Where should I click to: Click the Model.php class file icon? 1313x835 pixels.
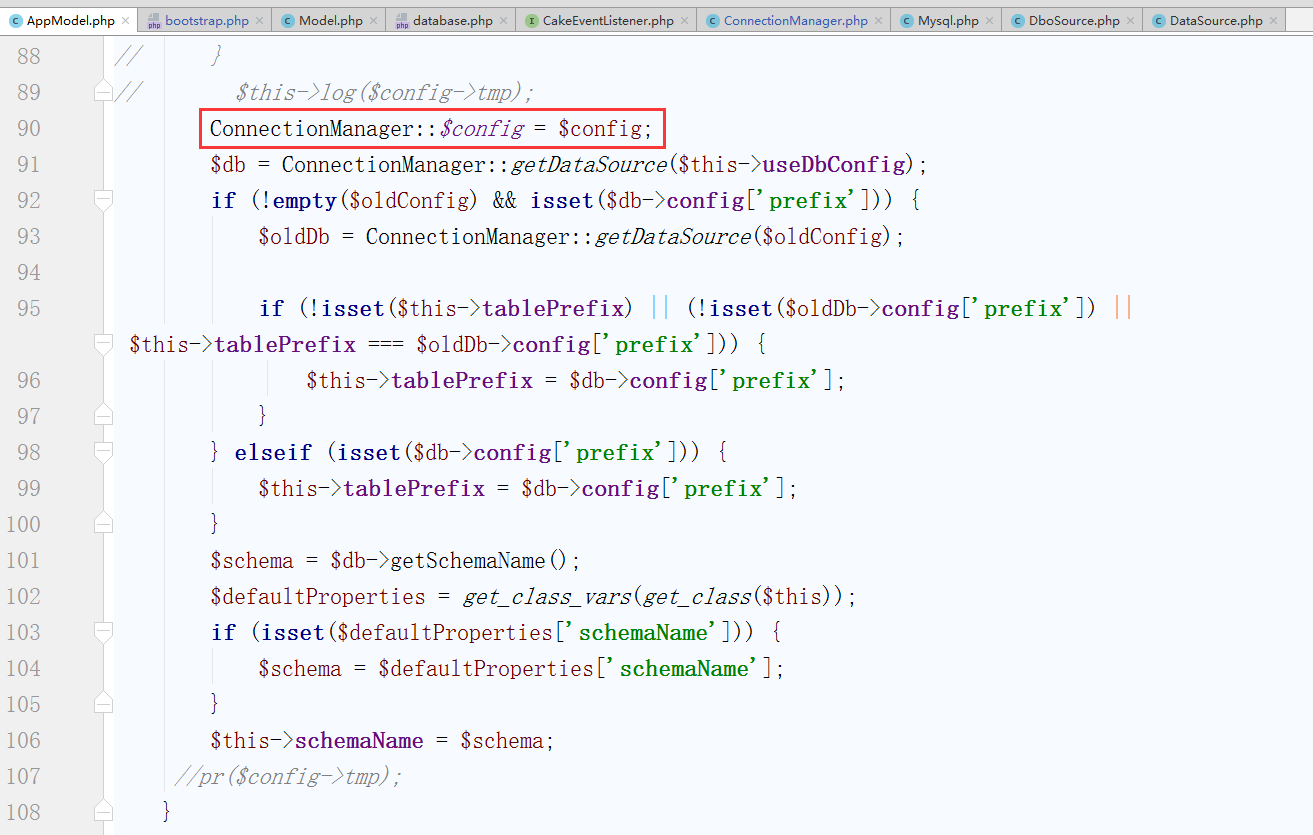287,20
